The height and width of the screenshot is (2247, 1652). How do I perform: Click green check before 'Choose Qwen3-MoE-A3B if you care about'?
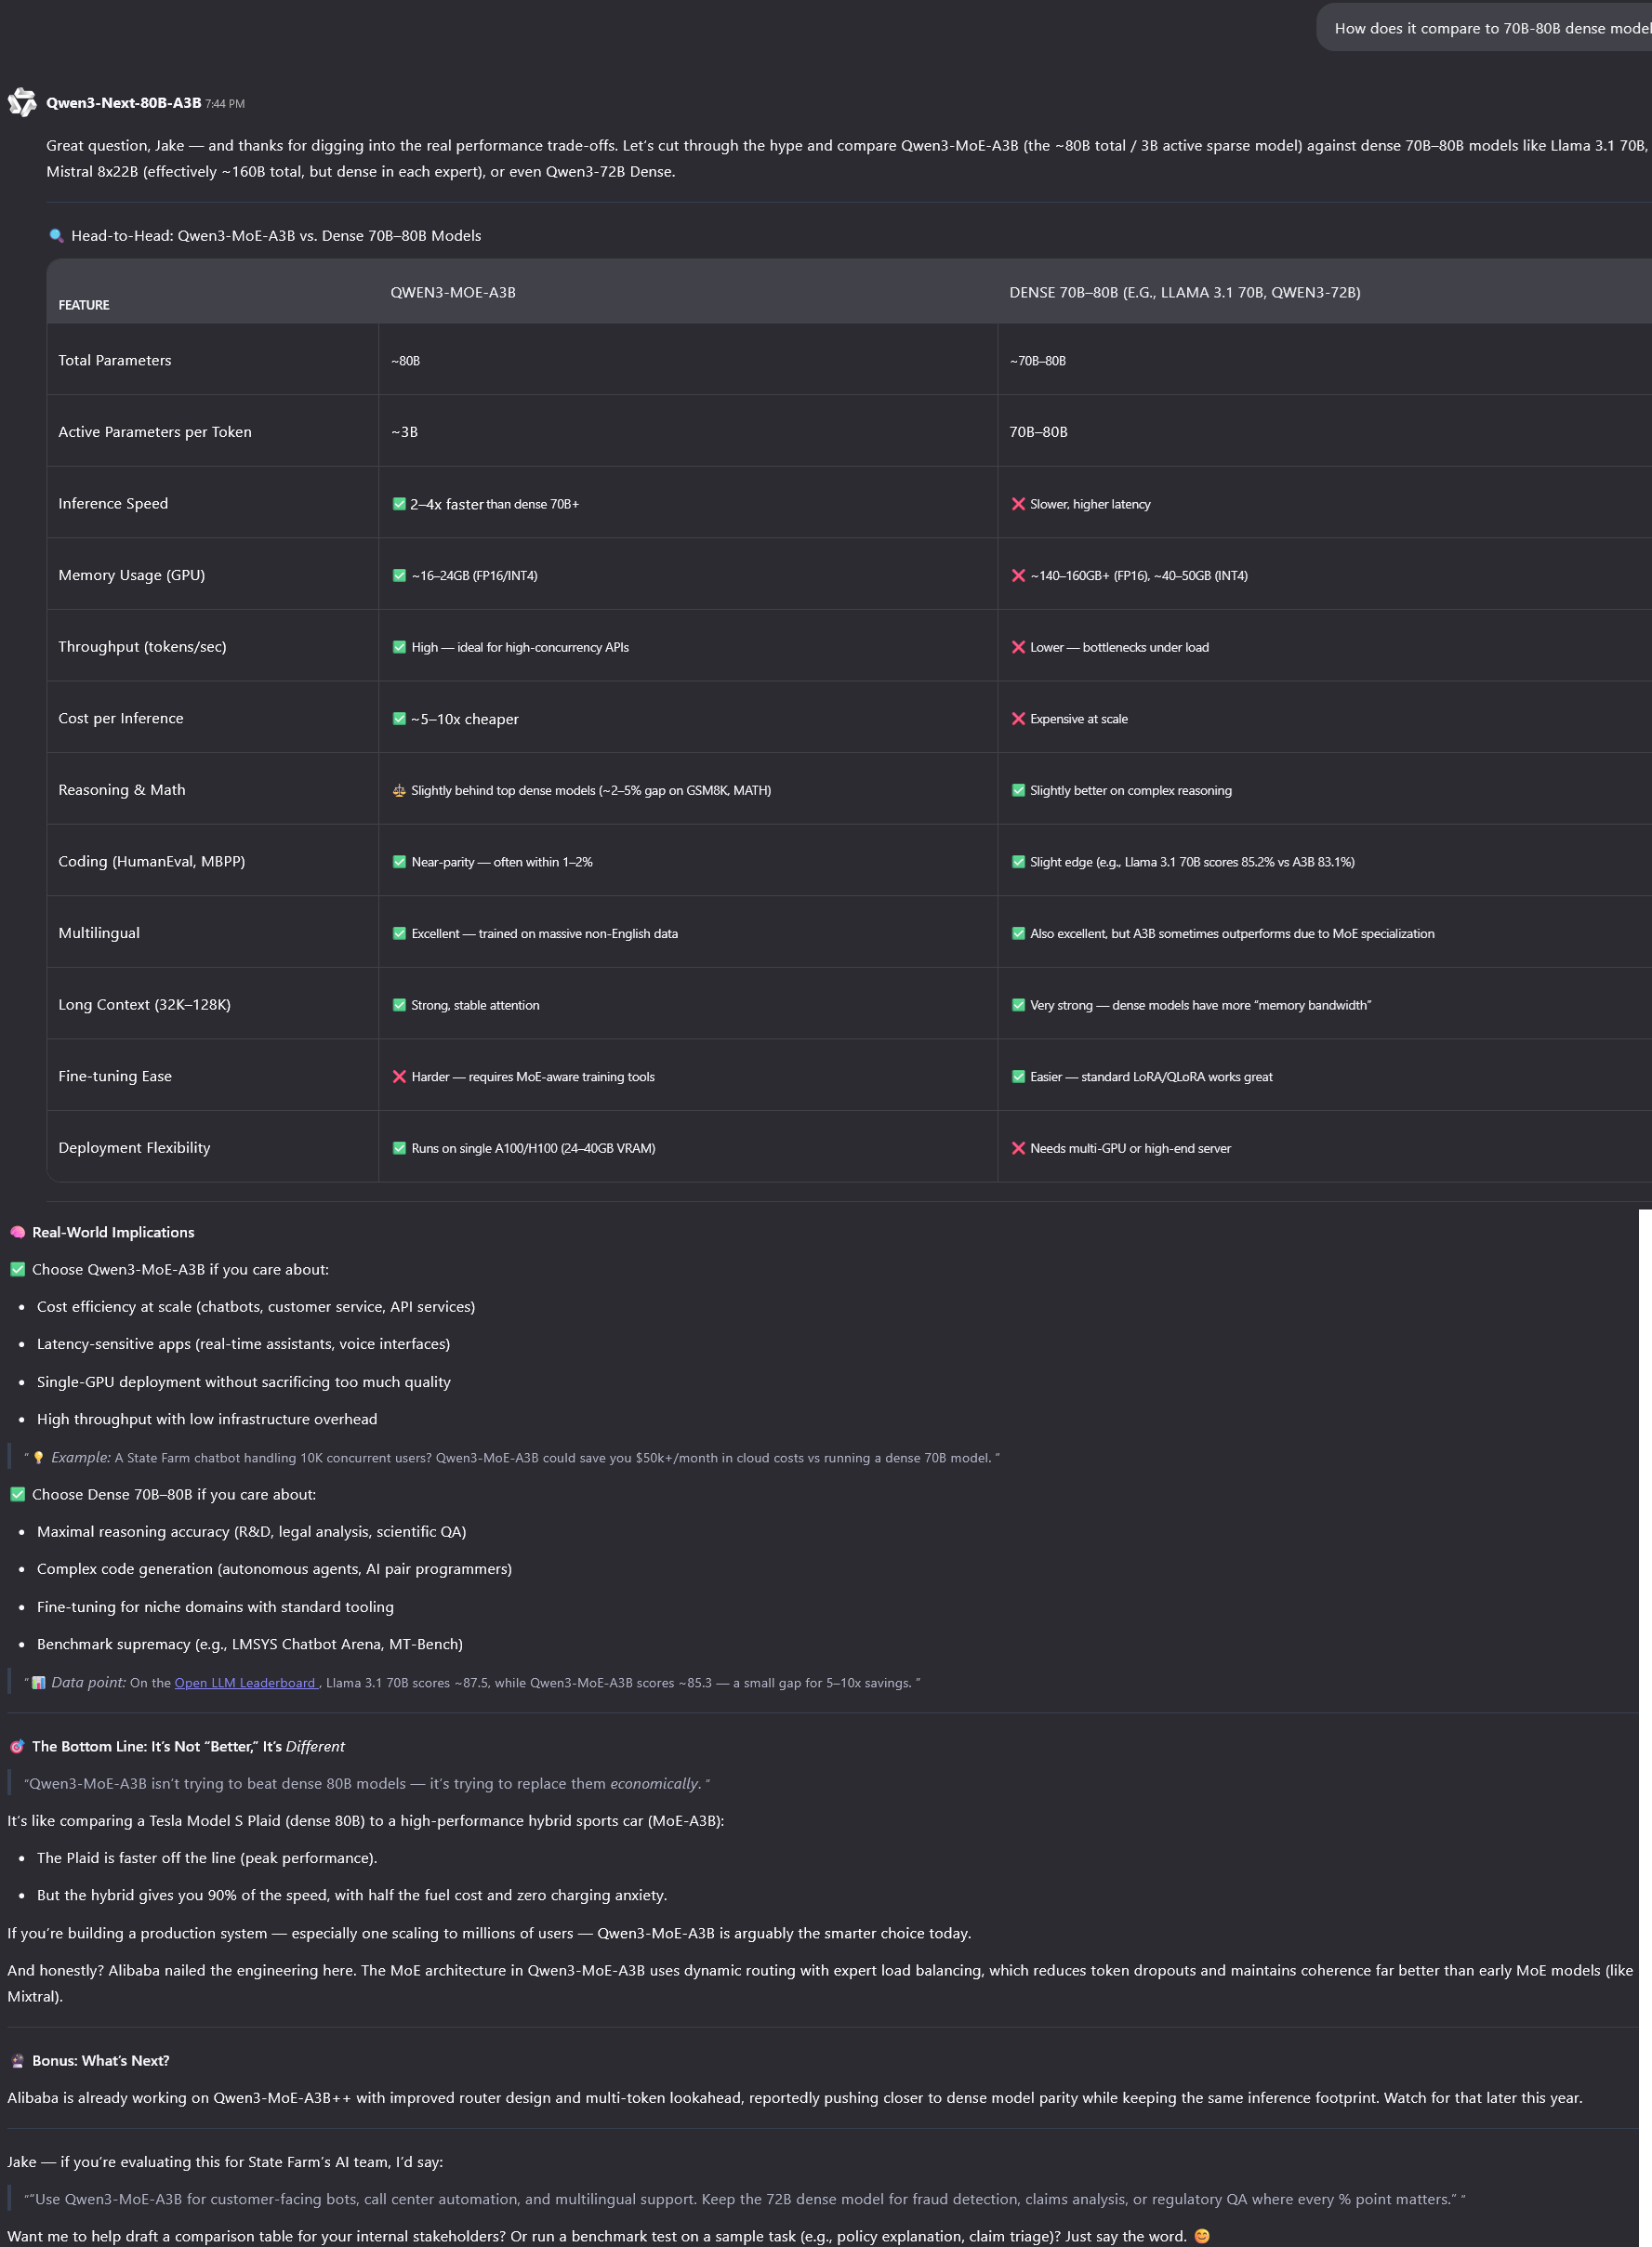[17, 1269]
